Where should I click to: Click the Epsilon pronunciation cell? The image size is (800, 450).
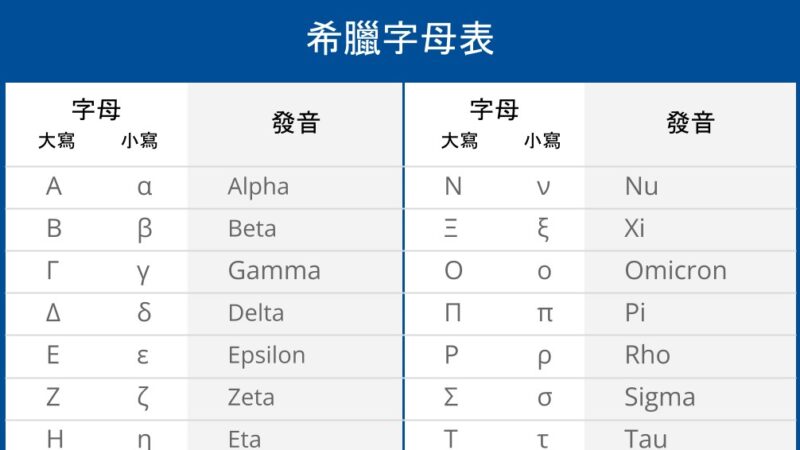266,355
